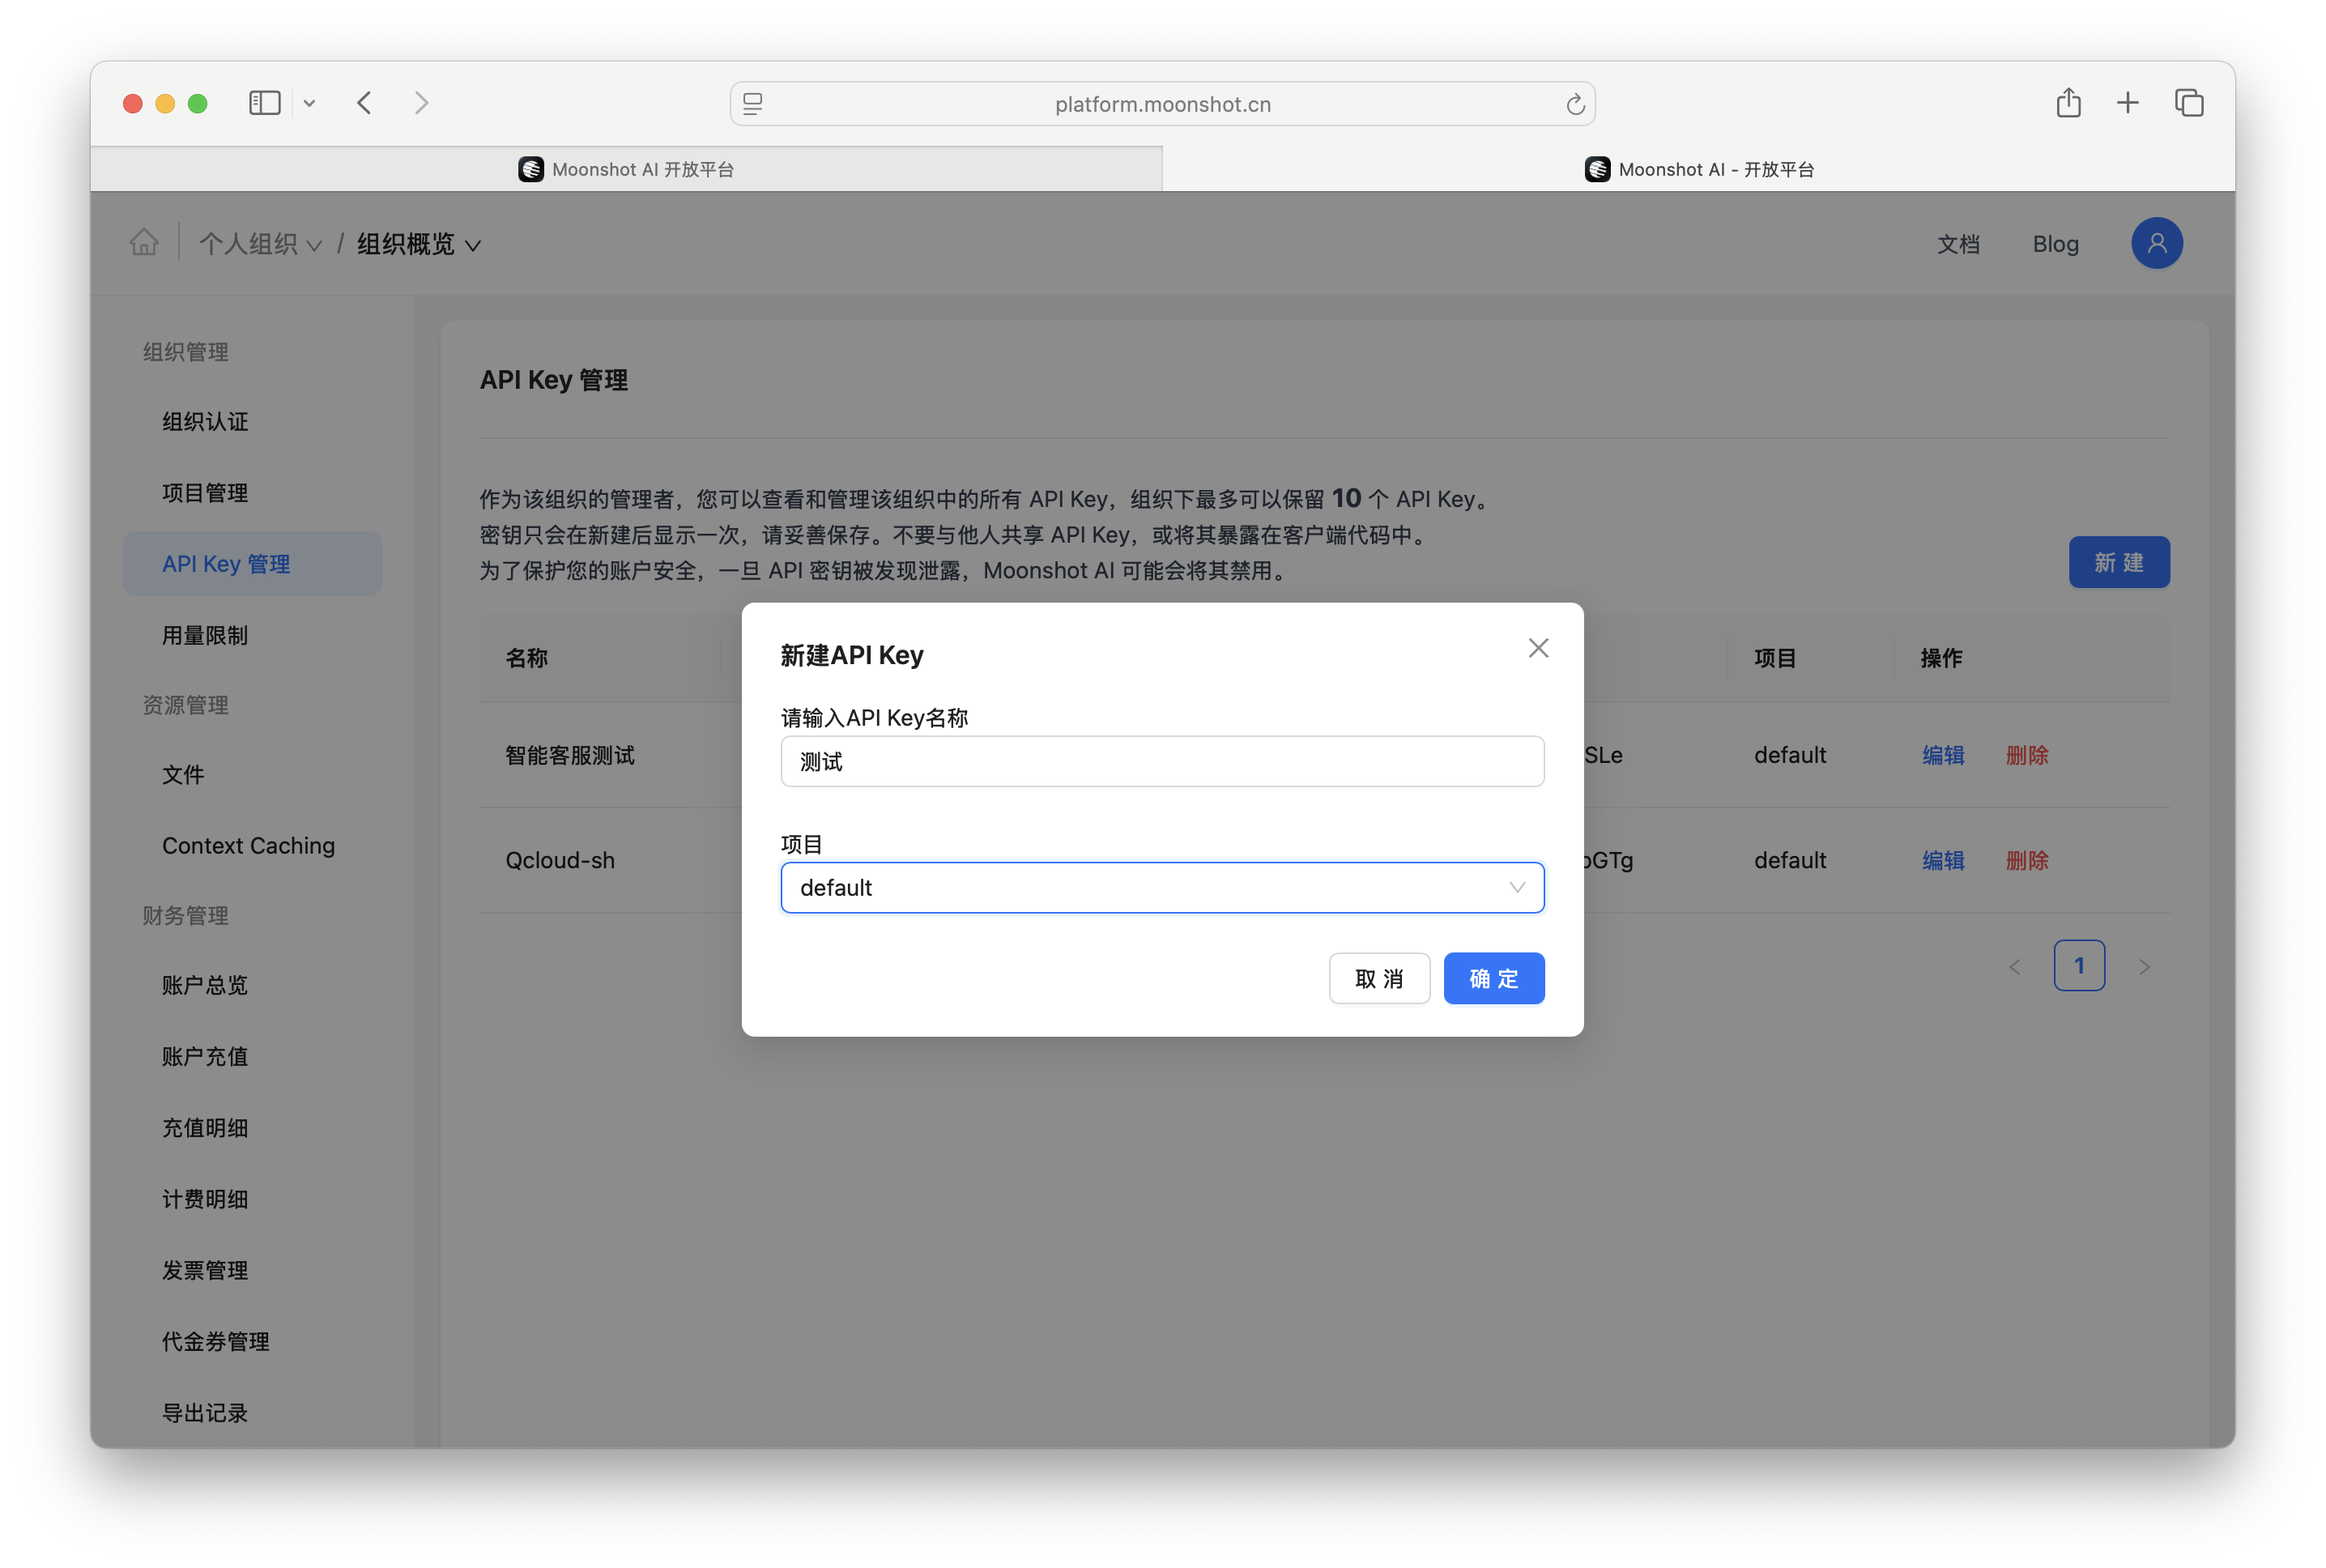Open the Safari share icon
The width and height of the screenshot is (2326, 1568).
2068,103
